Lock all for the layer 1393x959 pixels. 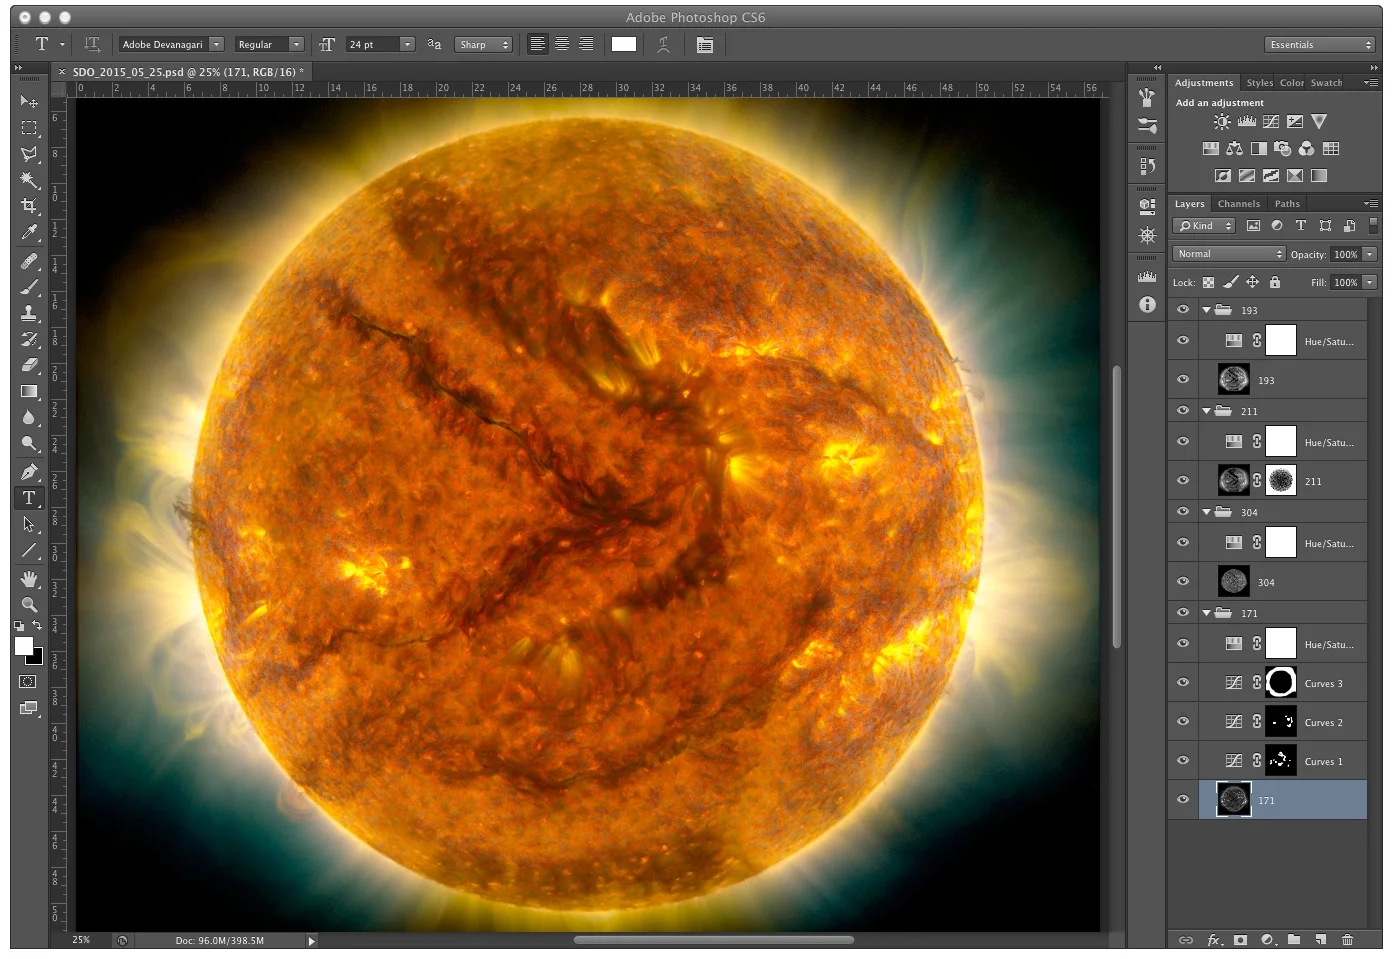point(1275,282)
